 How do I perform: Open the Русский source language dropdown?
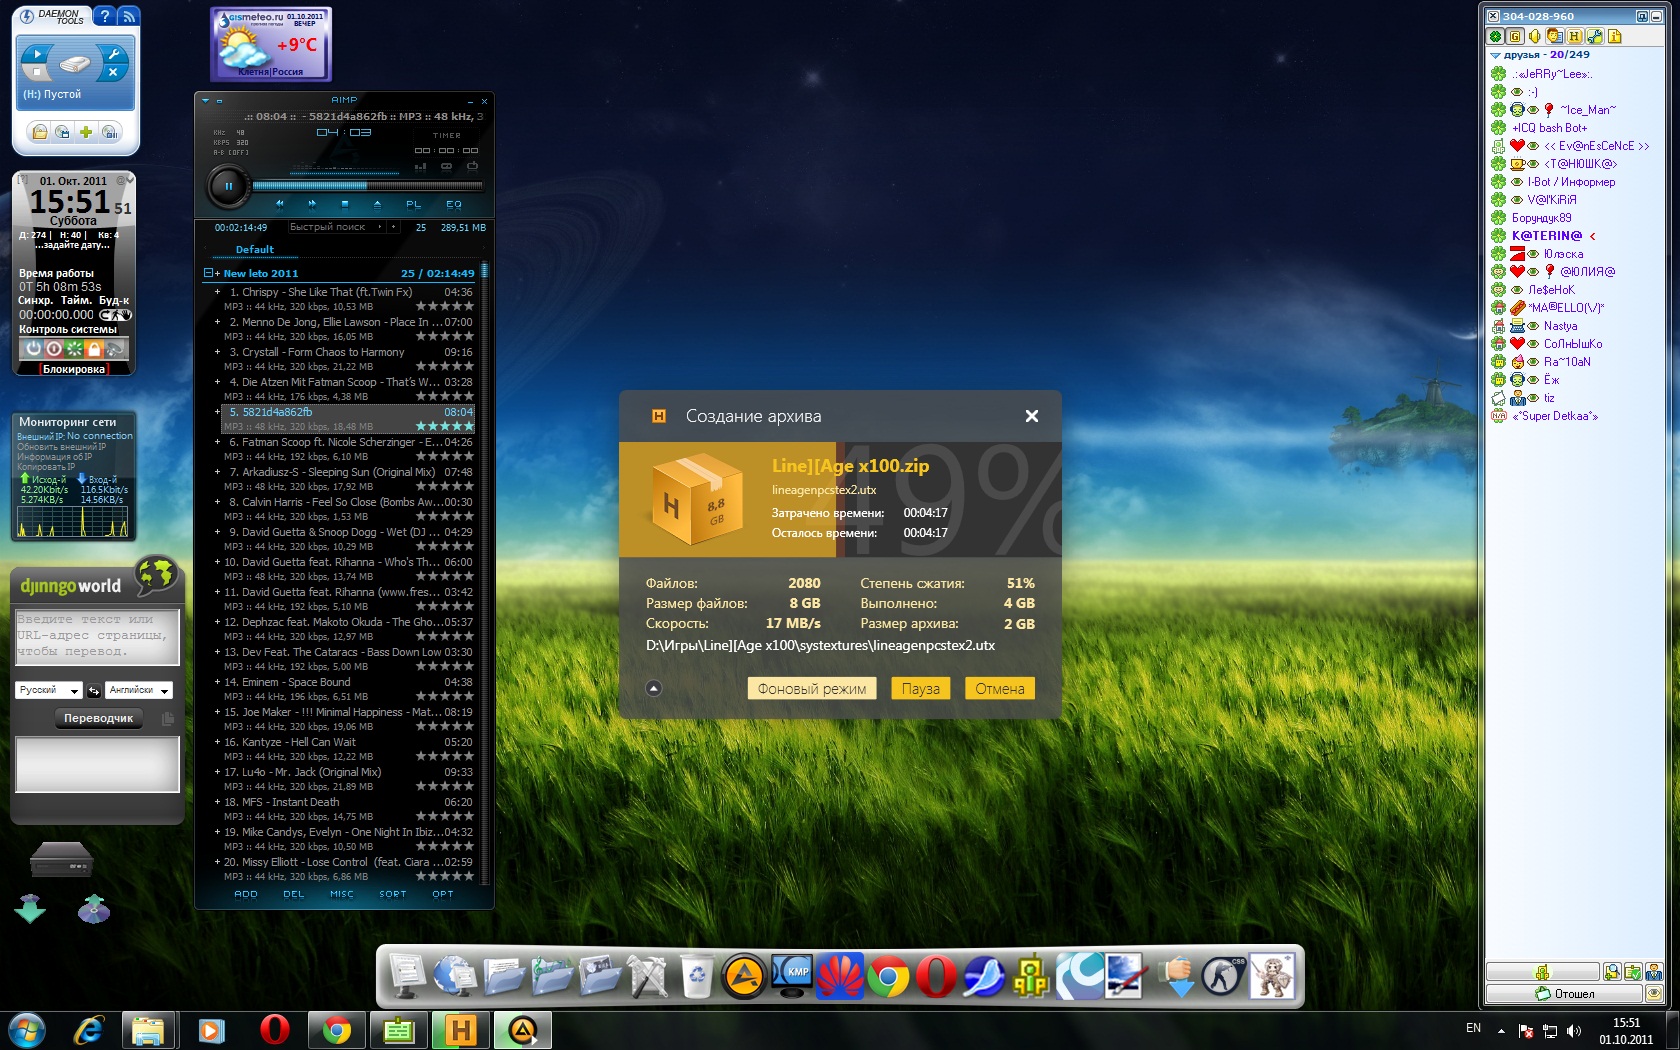click(48, 690)
